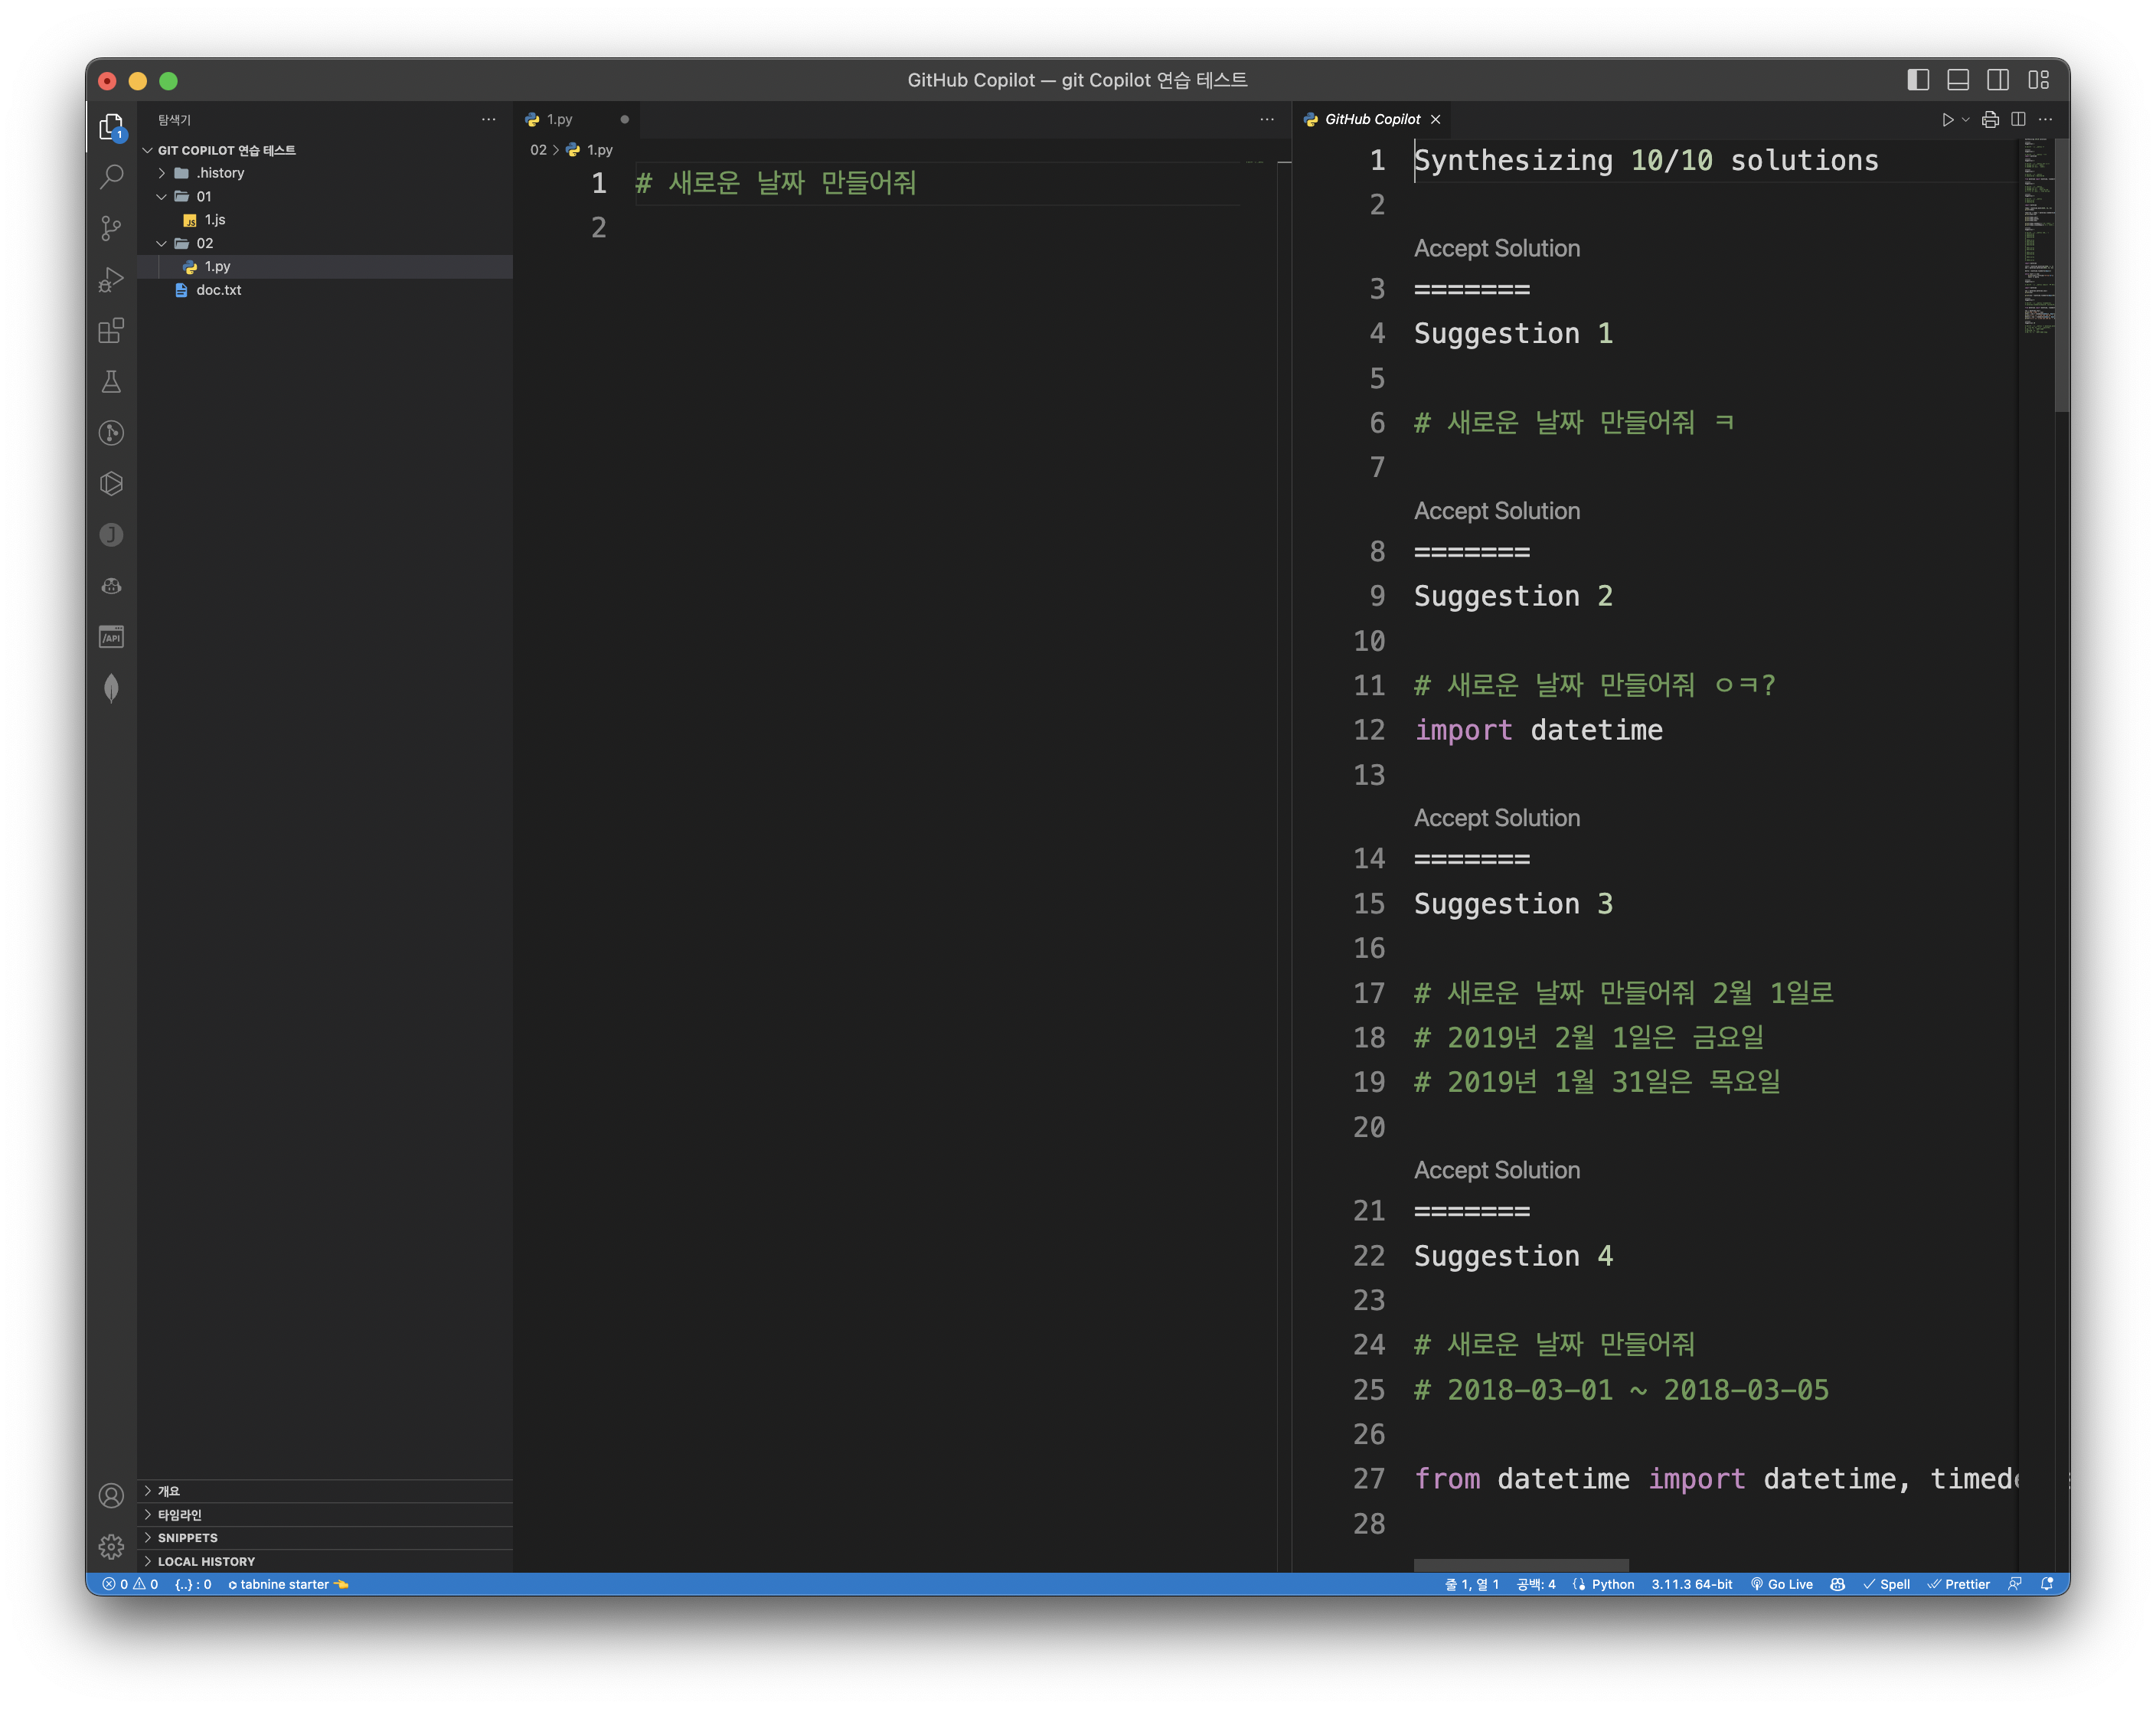Screen dimensions: 2156x1709
Task: Toggle the secondary side bar
Action: pos(1998,80)
